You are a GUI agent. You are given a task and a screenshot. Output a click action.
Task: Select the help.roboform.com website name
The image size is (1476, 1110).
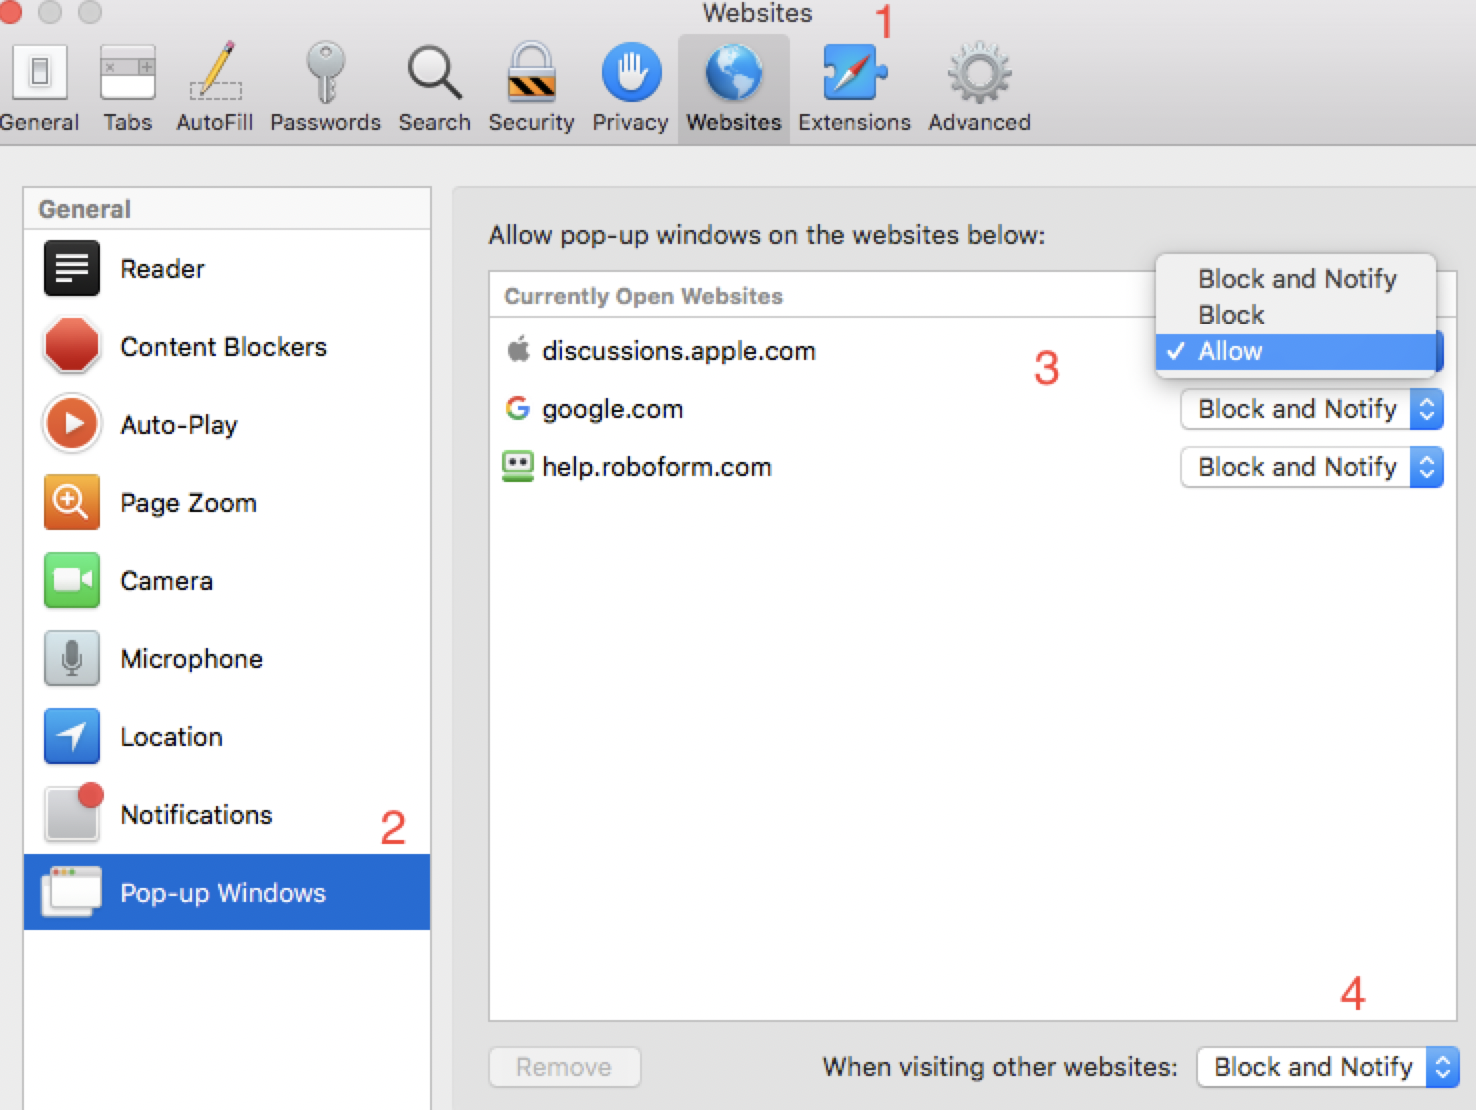(657, 467)
